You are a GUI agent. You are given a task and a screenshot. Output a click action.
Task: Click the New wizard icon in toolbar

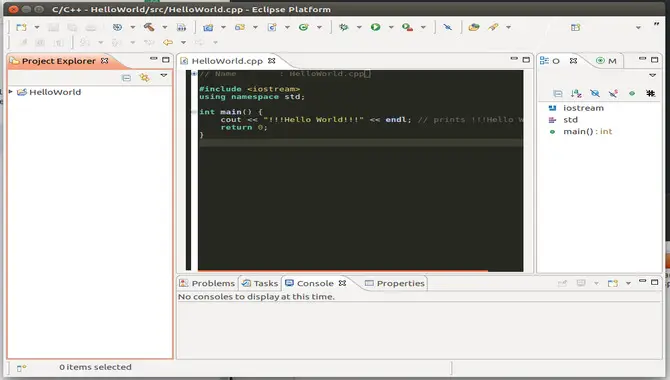click(x=21, y=27)
